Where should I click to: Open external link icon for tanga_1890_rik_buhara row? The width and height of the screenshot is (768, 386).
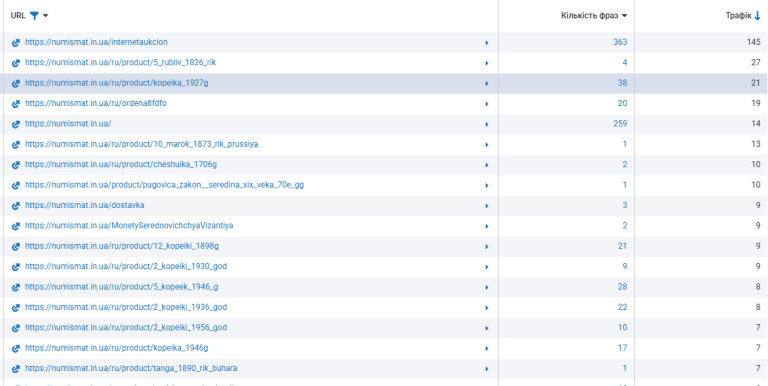(16, 369)
